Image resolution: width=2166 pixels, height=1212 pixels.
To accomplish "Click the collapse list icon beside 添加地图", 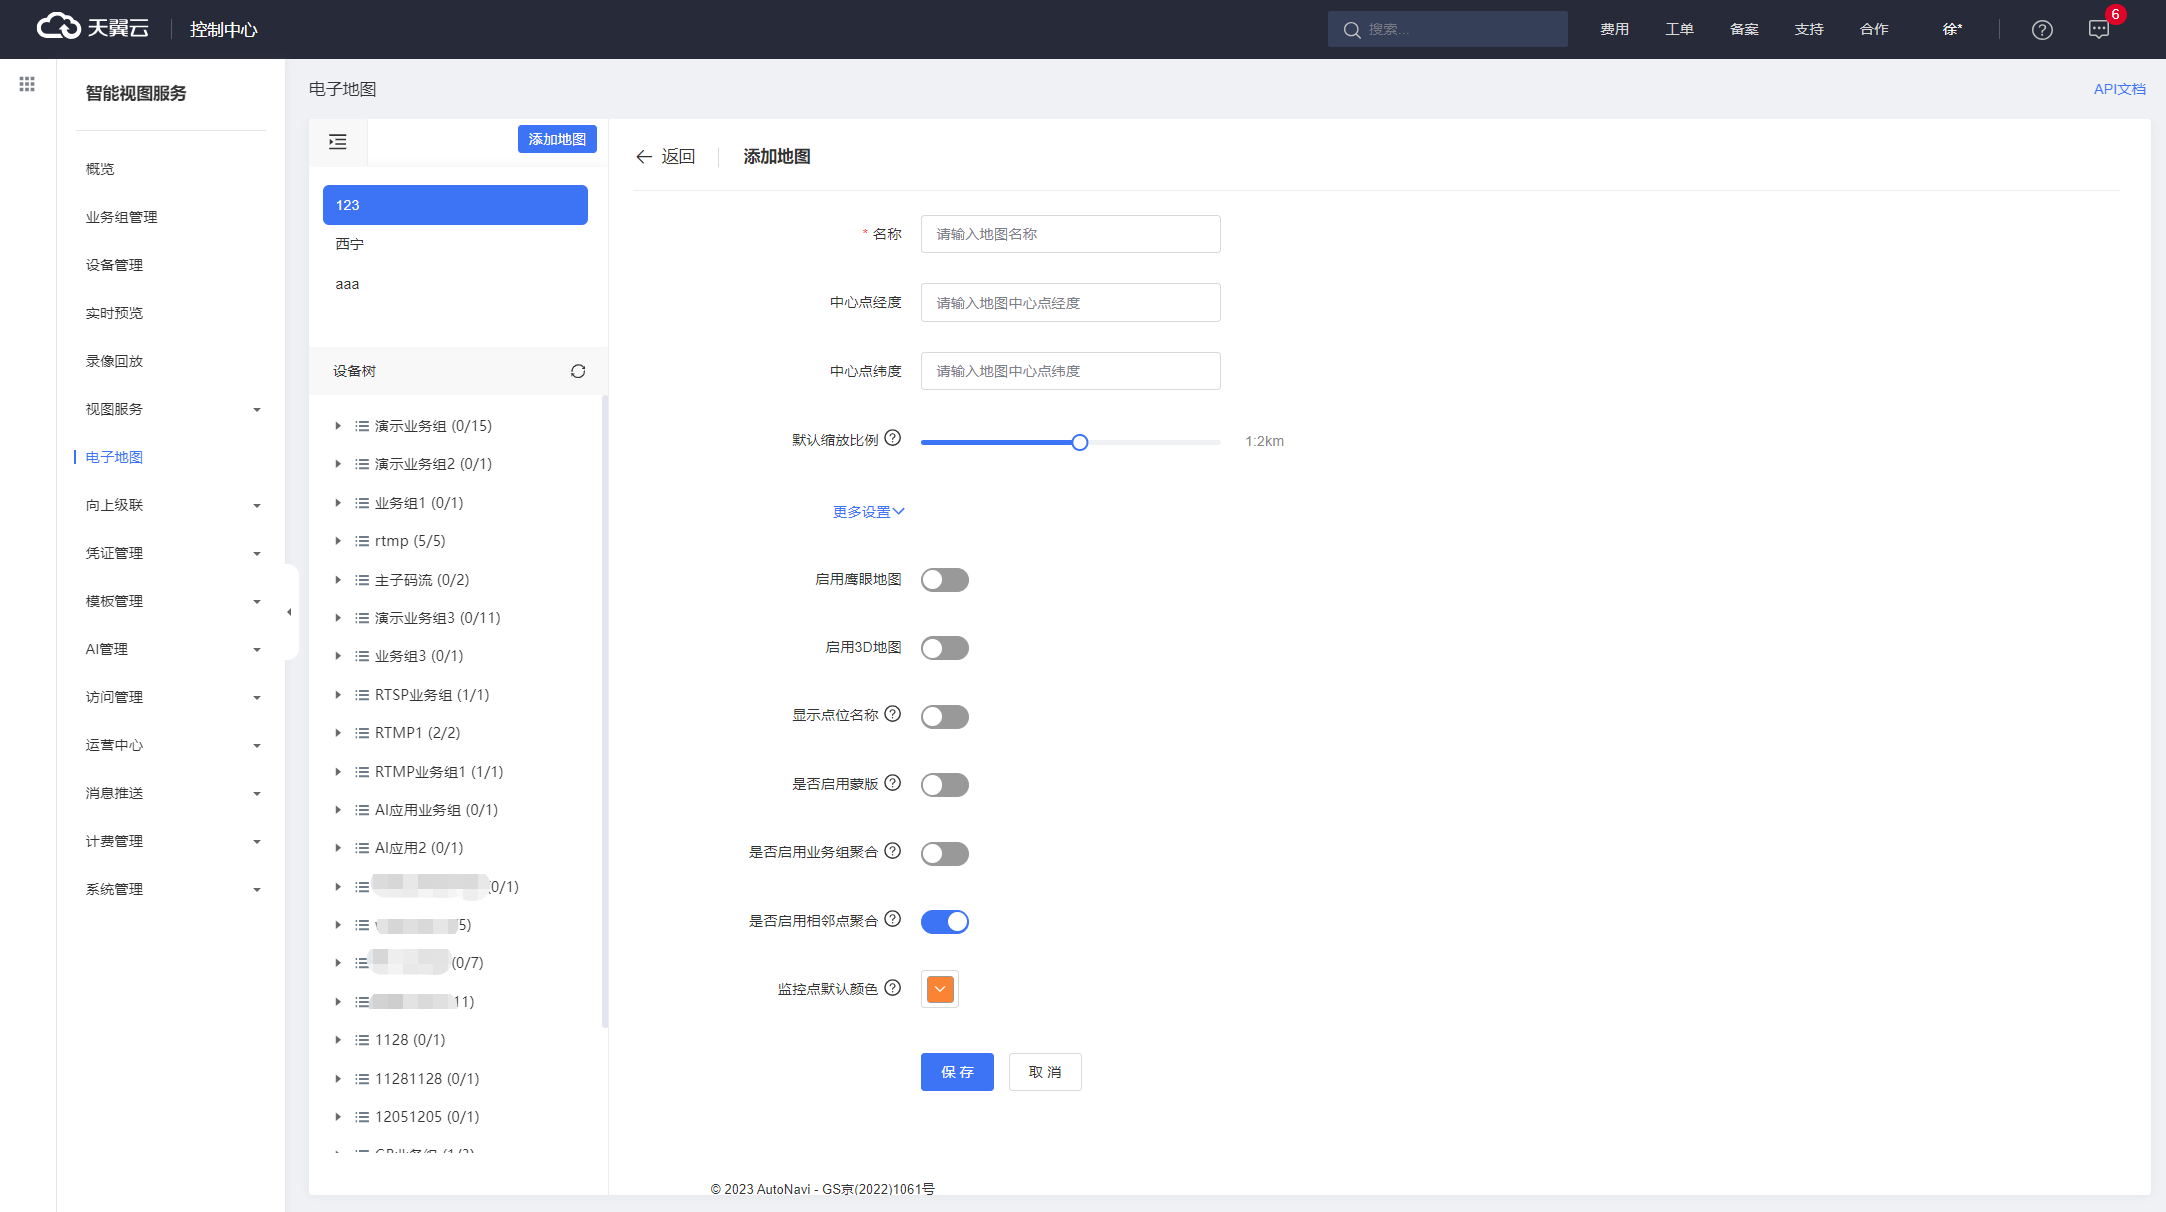I will (338, 142).
